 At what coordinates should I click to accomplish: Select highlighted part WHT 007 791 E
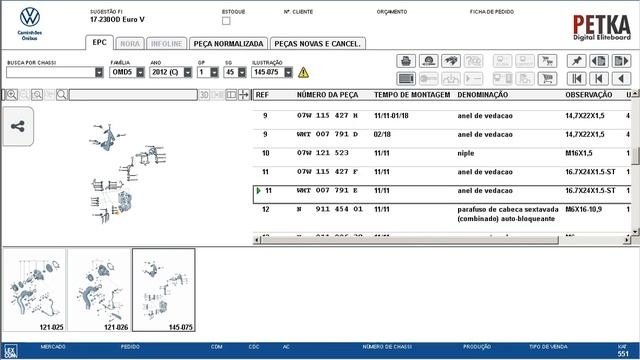[x=327, y=191]
